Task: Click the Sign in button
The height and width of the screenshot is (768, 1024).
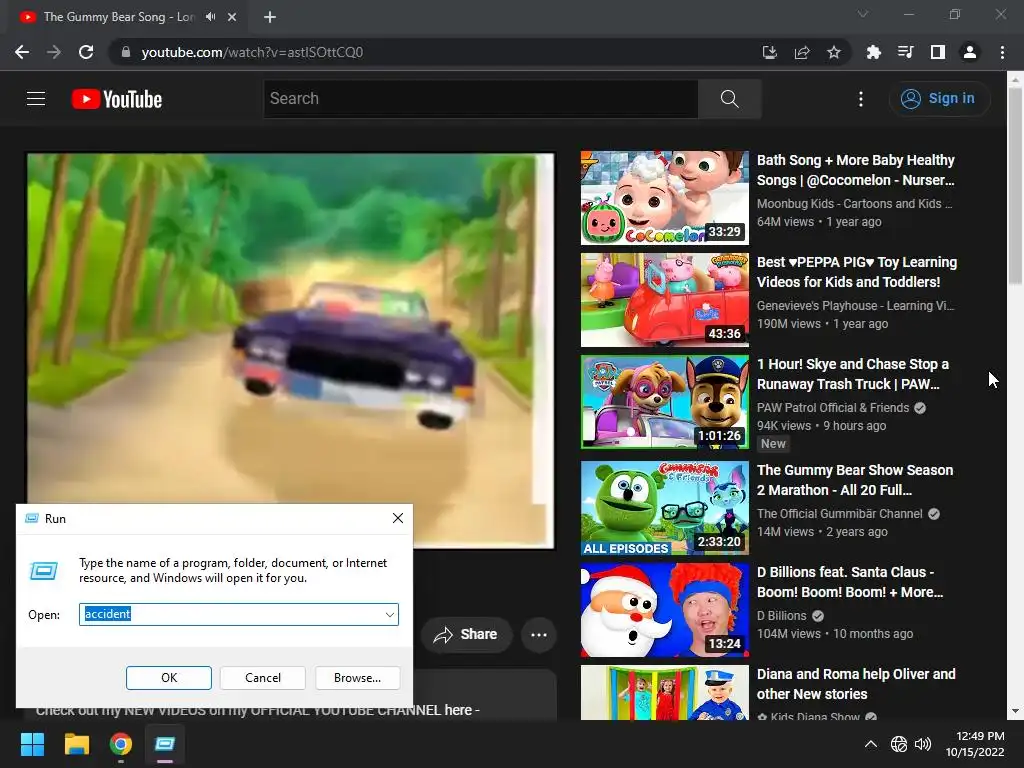Action: 939,99
